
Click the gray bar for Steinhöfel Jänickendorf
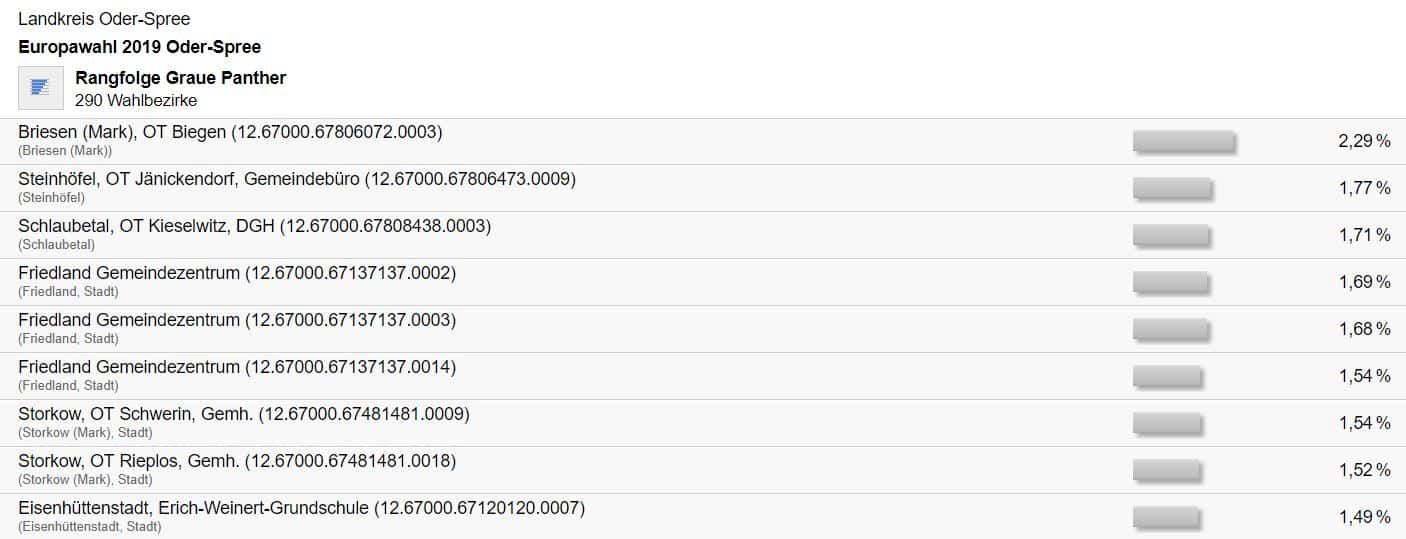click(x=1172, y=189)
